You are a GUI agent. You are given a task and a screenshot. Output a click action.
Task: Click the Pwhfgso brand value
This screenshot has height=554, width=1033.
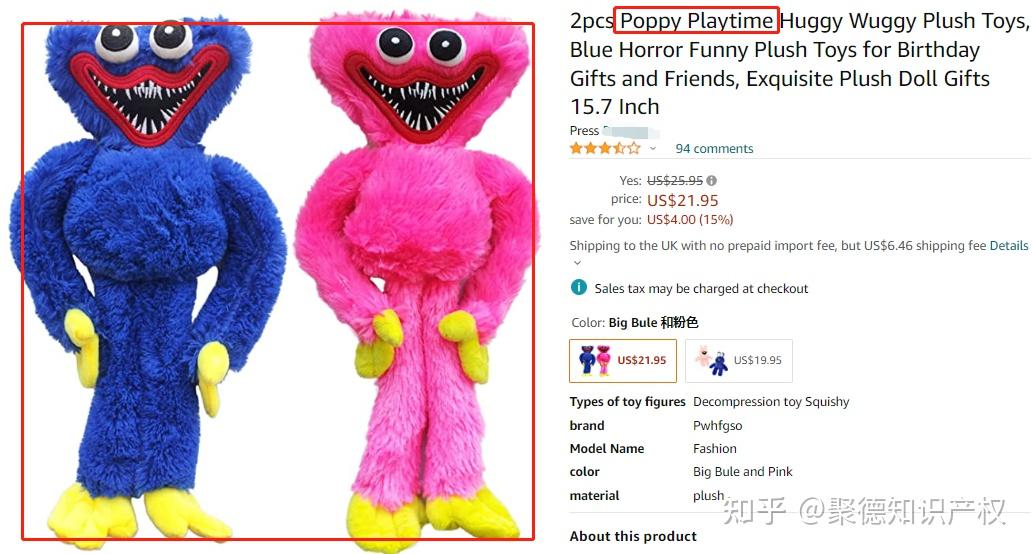click(717, 426)
